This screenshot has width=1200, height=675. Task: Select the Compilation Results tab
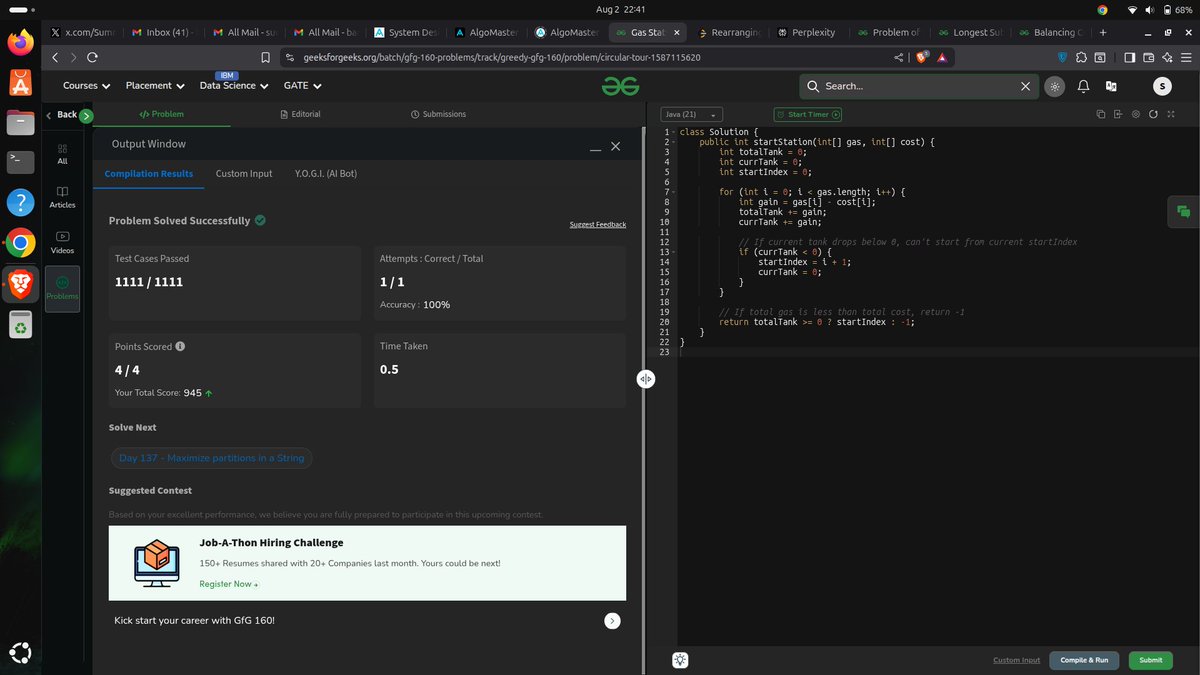tap(149, 173)
